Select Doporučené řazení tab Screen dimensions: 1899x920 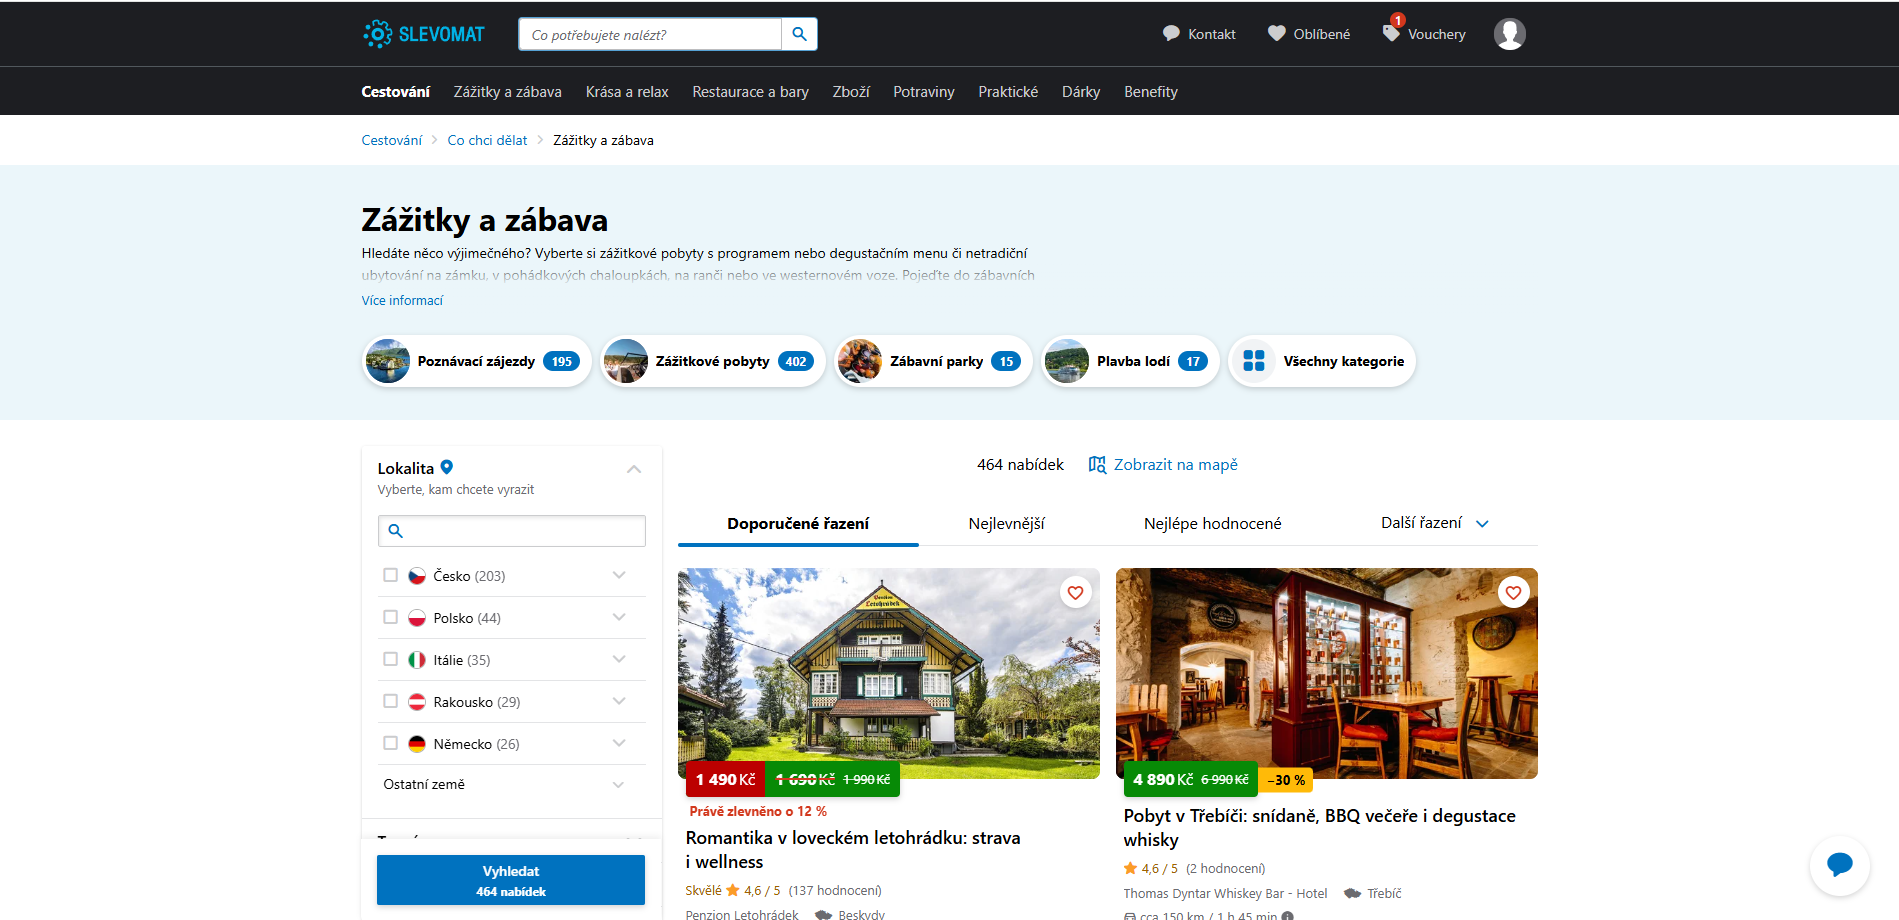(x=798, y=523)
